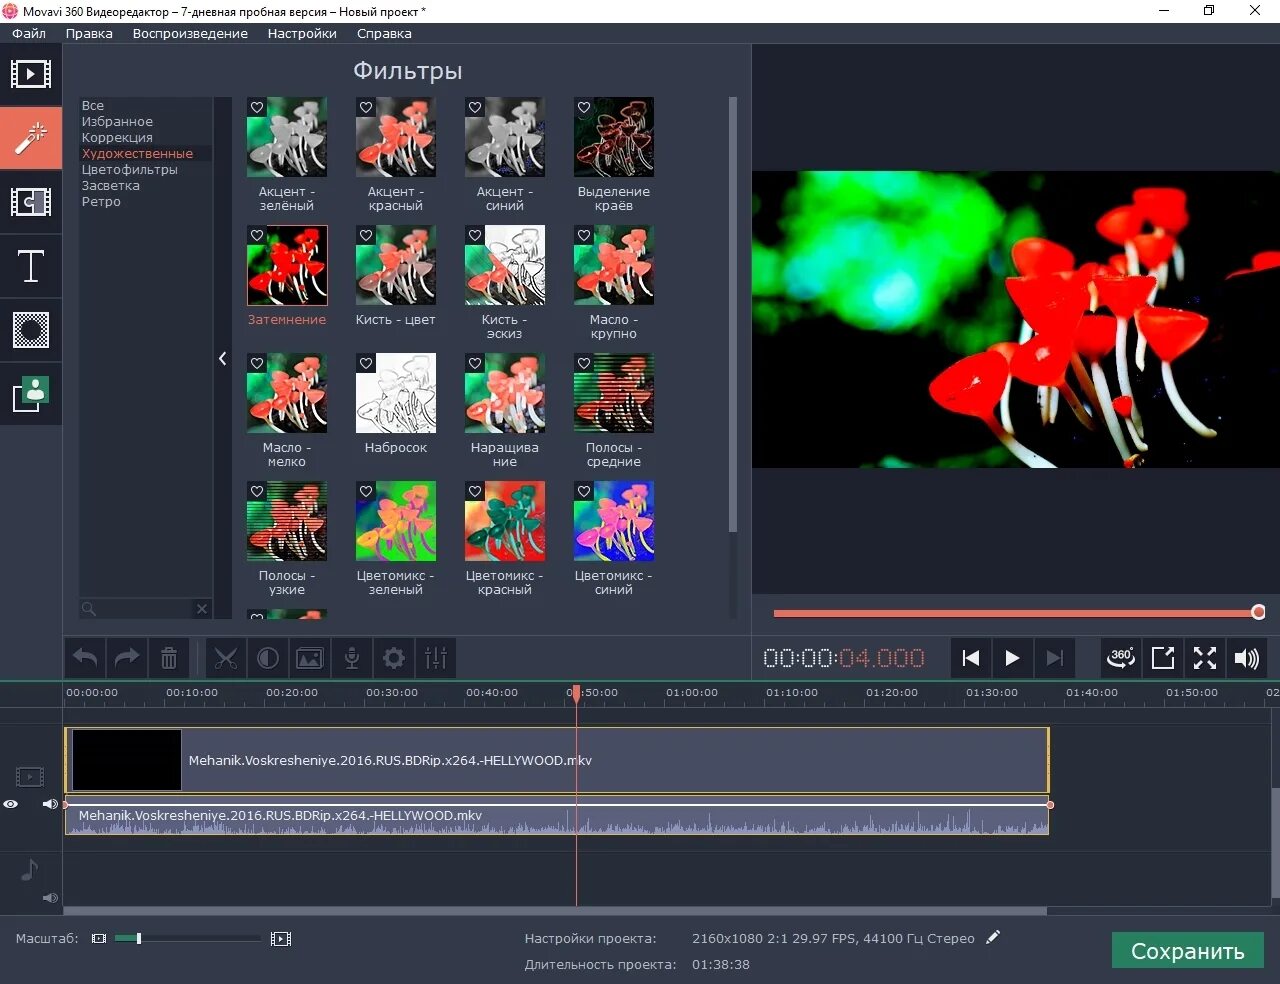Click the filters list vertical scrollbar
Viewport: 1280px width, 984px height.
(732, 314)
